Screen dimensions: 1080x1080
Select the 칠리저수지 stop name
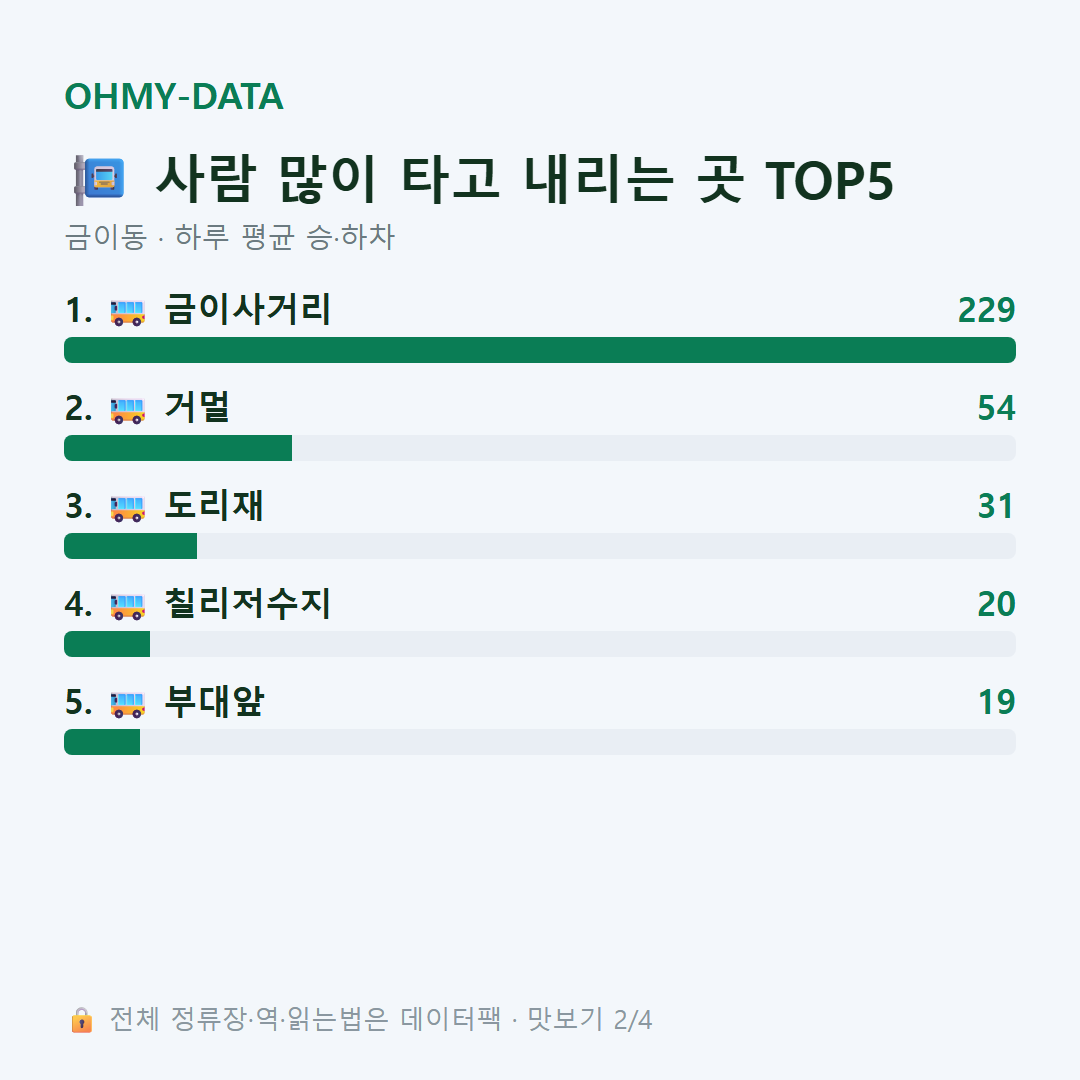coord(248,603)
